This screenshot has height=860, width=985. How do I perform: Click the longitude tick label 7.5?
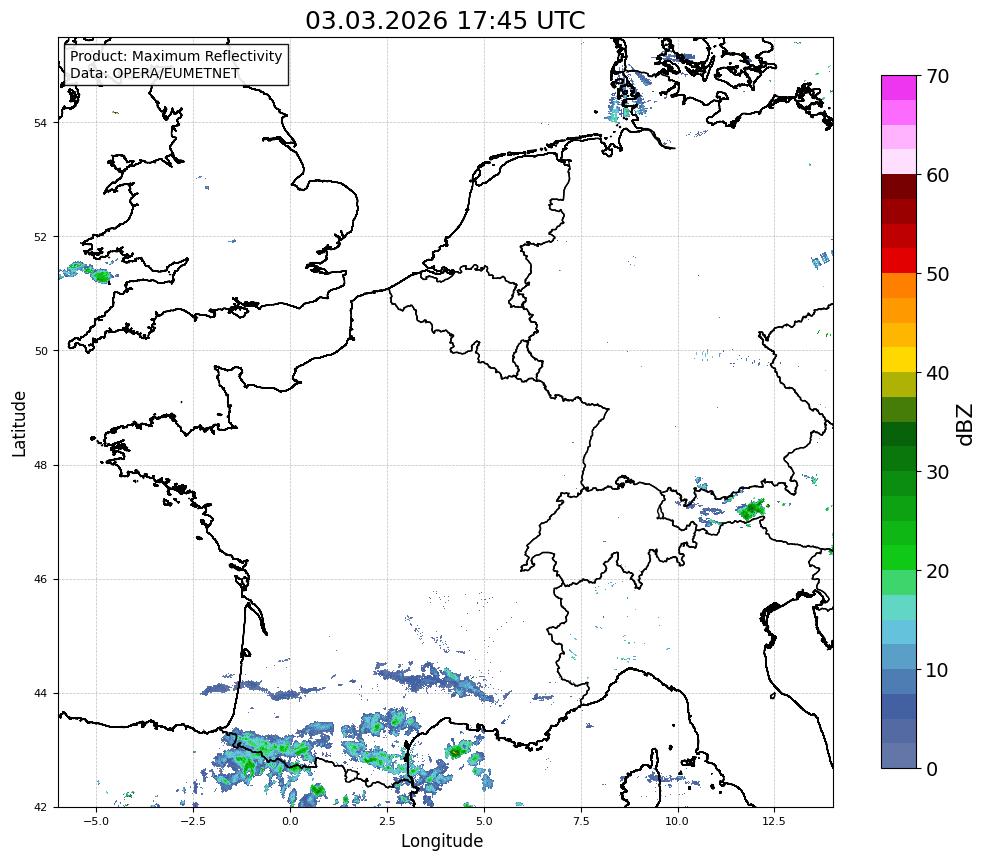pos(581,821)
